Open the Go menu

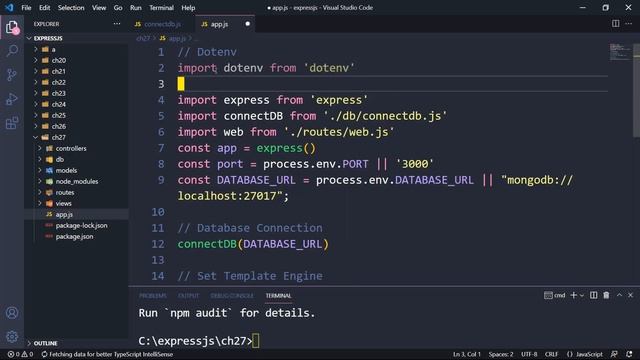coord(118,8)
